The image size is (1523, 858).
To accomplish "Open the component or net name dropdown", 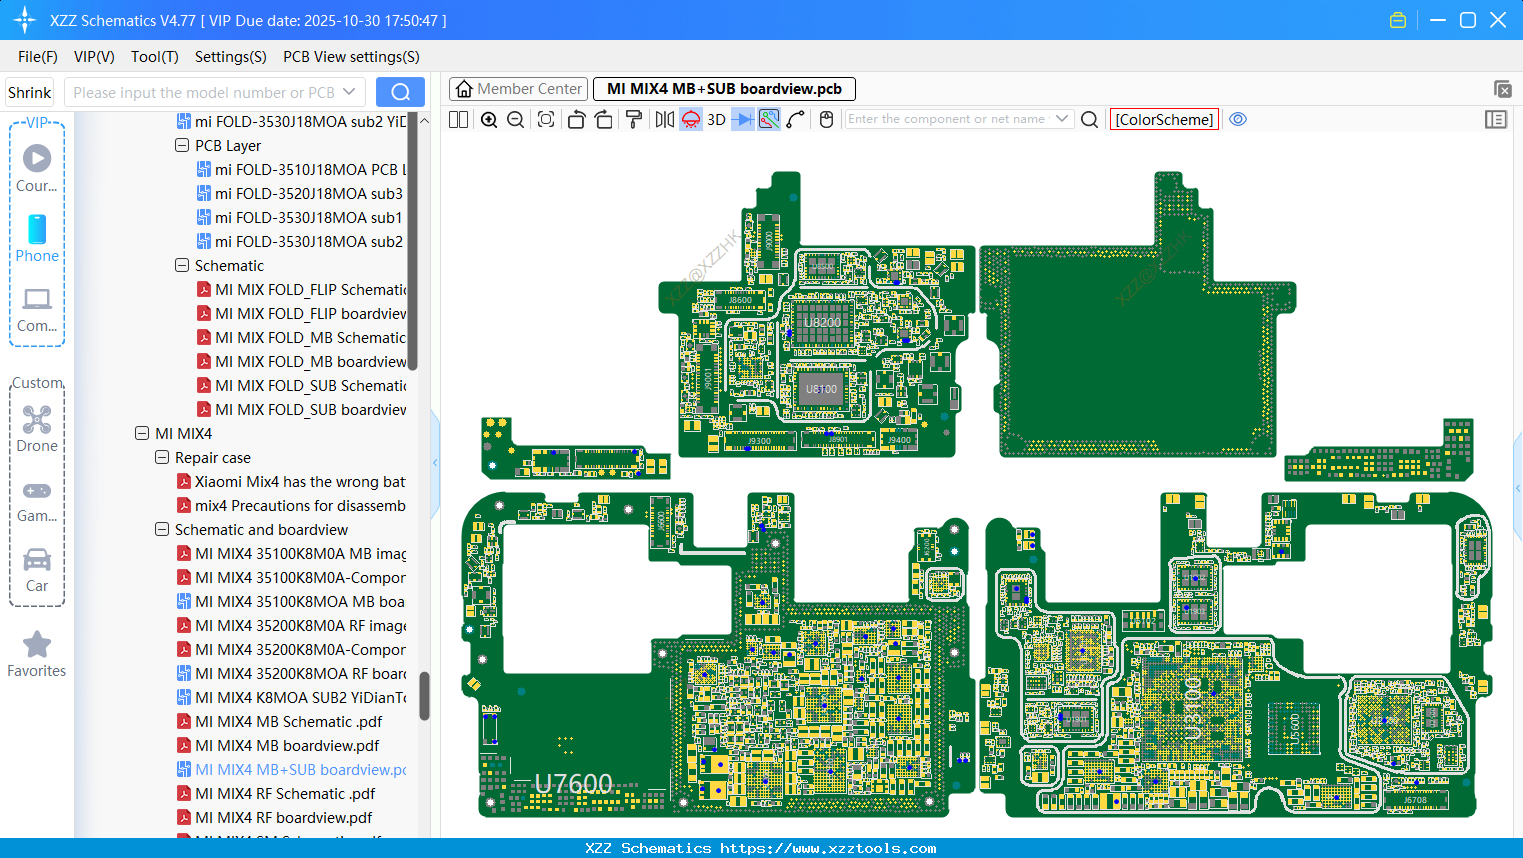I will point(1062,119).
